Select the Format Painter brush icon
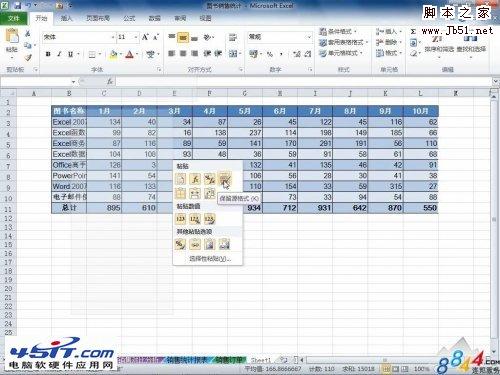The image size is (500, 375). pyautogui.click(x=28, y=57)
